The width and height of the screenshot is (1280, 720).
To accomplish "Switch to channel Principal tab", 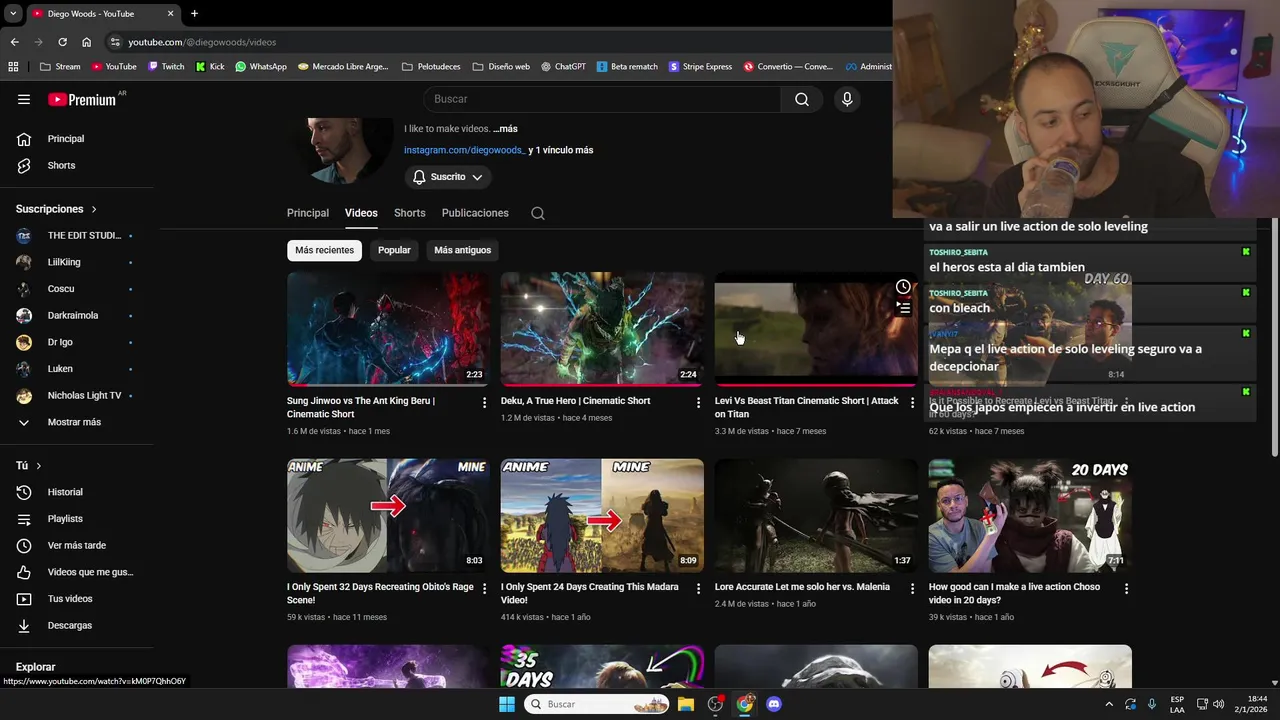I will 308,213.
